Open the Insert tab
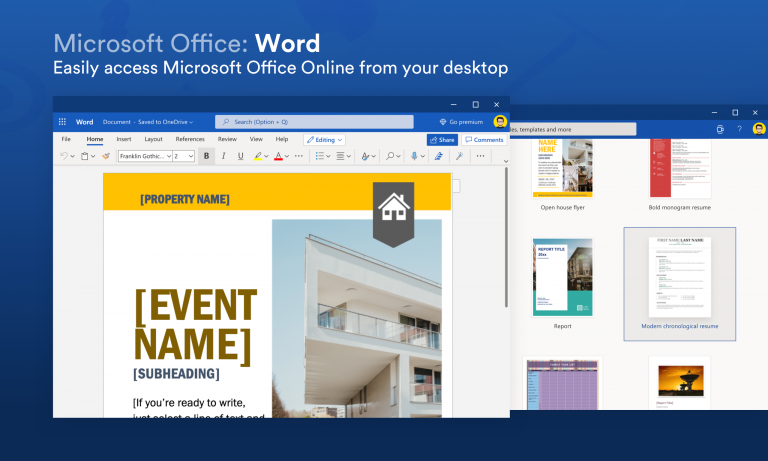Viewport: 768px width, 461px height. click(x=124, y=139)
